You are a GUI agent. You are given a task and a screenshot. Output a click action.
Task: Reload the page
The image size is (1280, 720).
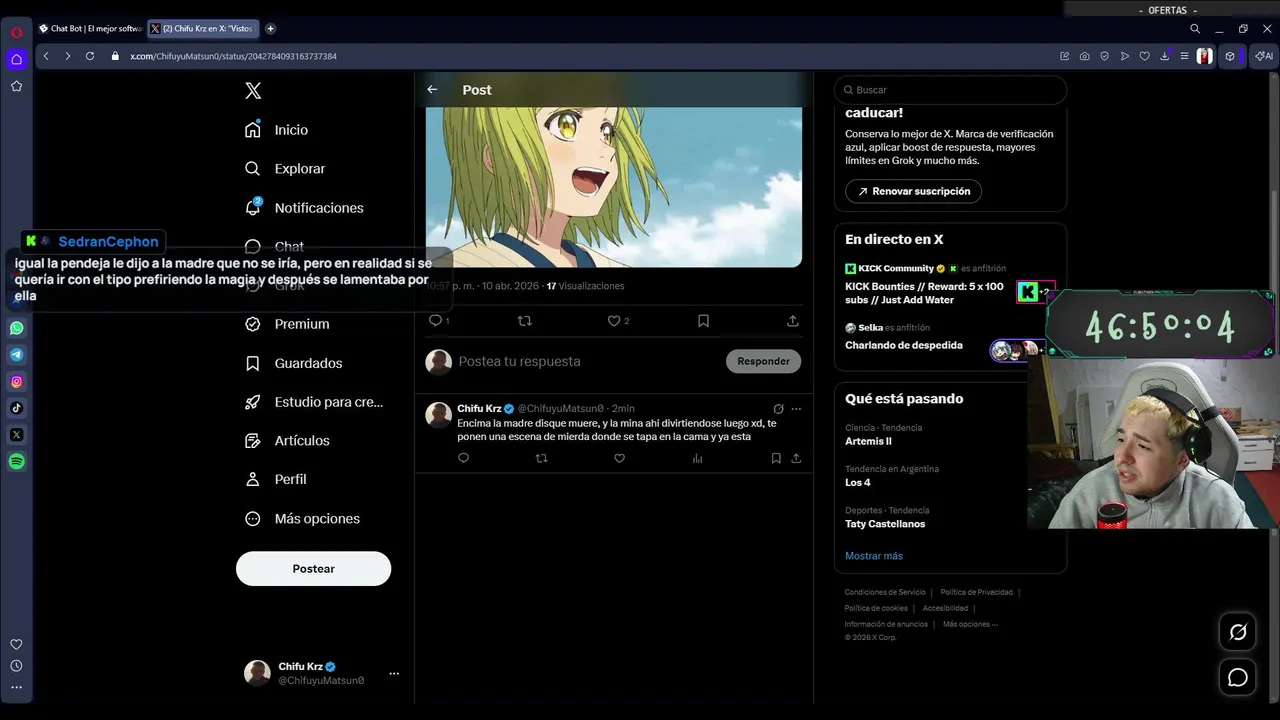(89, 56)
